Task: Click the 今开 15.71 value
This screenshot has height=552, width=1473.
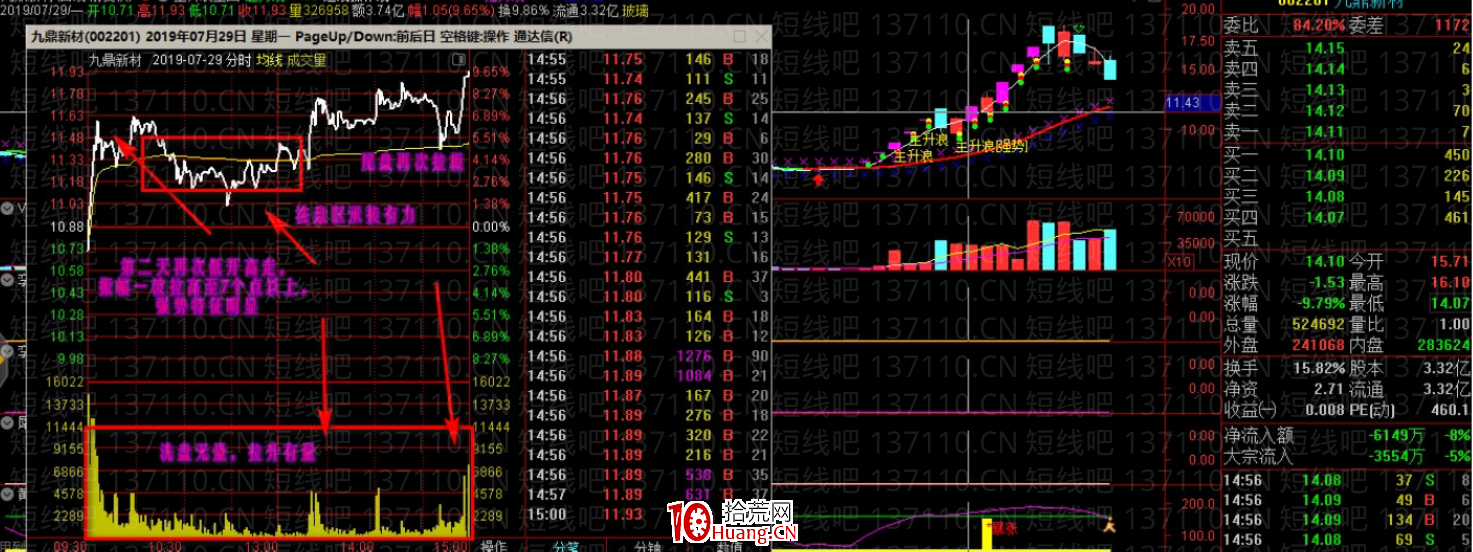Action: tap(1450, 261)
